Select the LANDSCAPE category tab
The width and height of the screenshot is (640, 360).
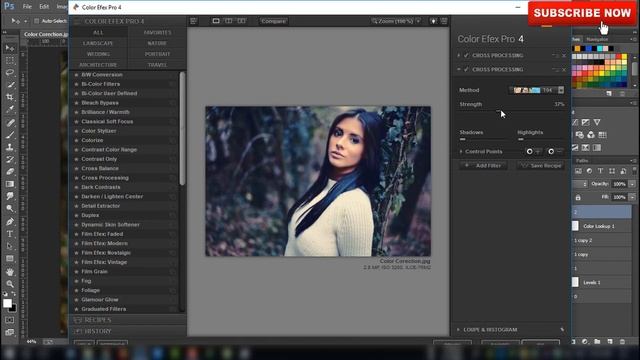[98, 43]
